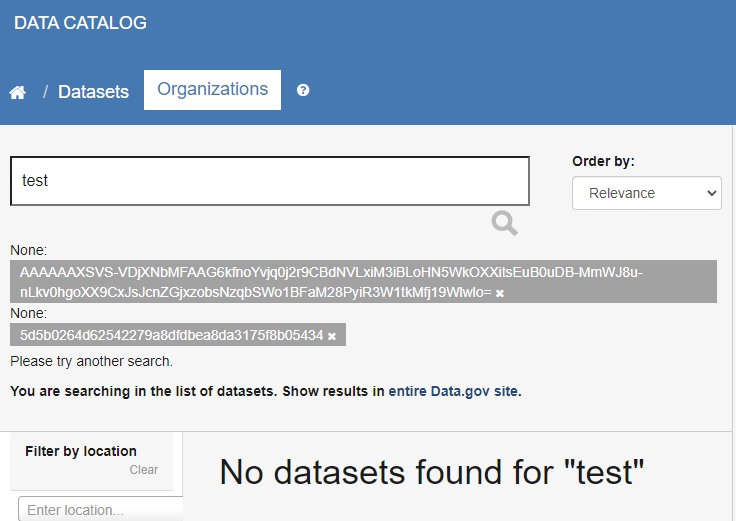Clear the location filter

144,470
